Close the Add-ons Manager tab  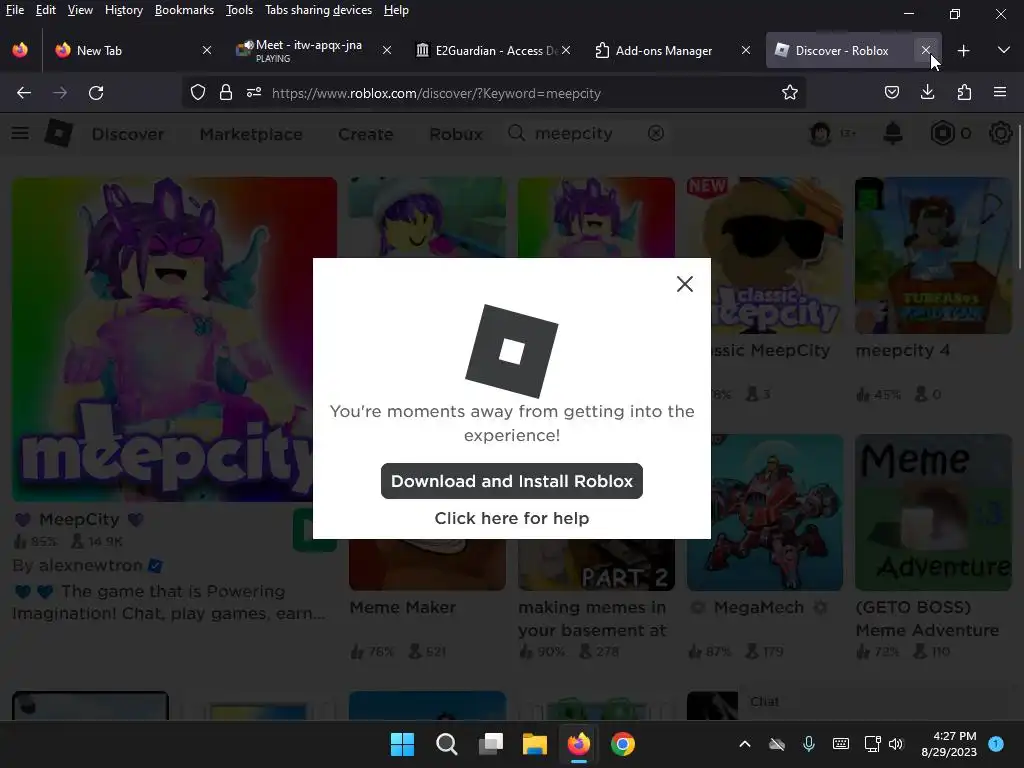[x=746, y=50]
